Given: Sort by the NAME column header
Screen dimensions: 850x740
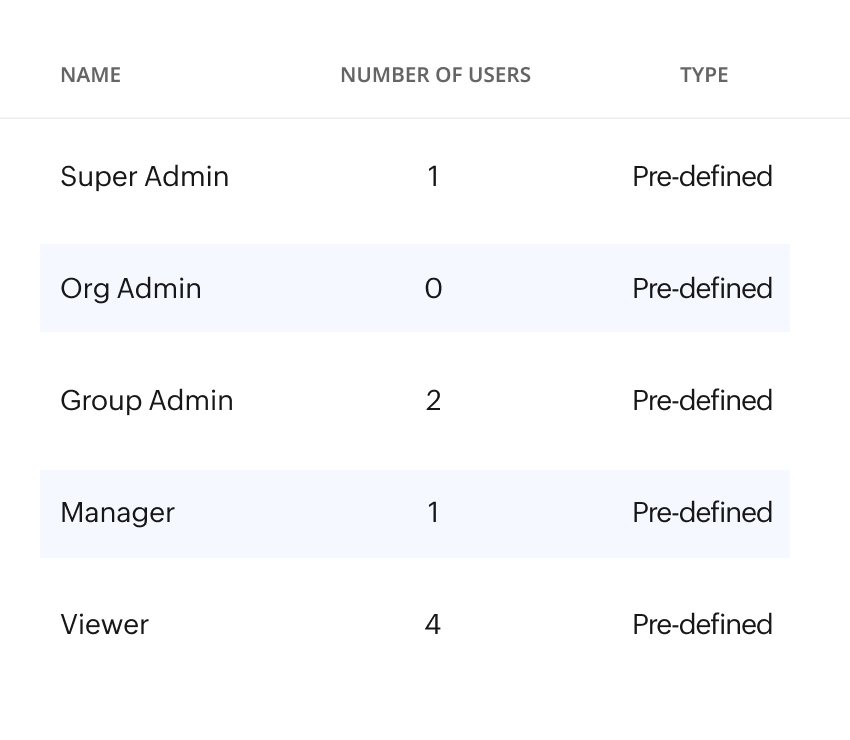Looking at the screenshot, I should [x=90, y=75].
